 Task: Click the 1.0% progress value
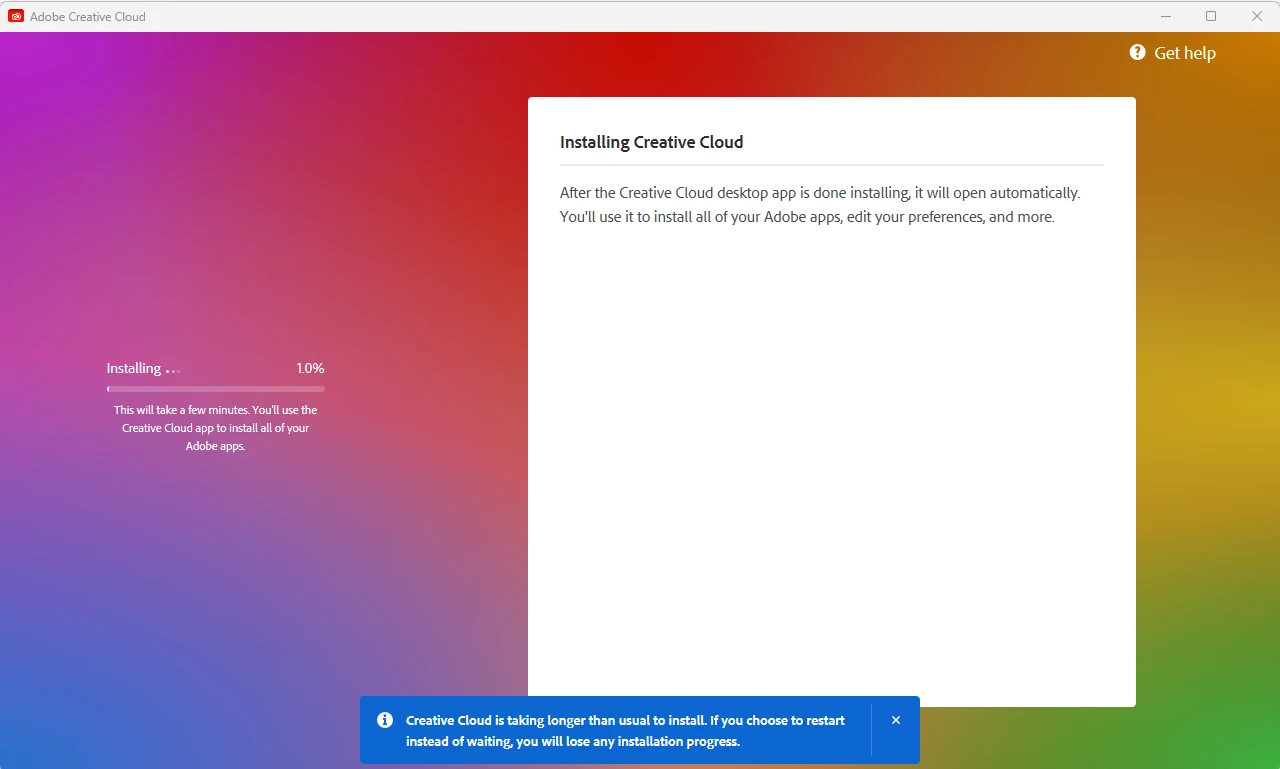click(310, 368)
